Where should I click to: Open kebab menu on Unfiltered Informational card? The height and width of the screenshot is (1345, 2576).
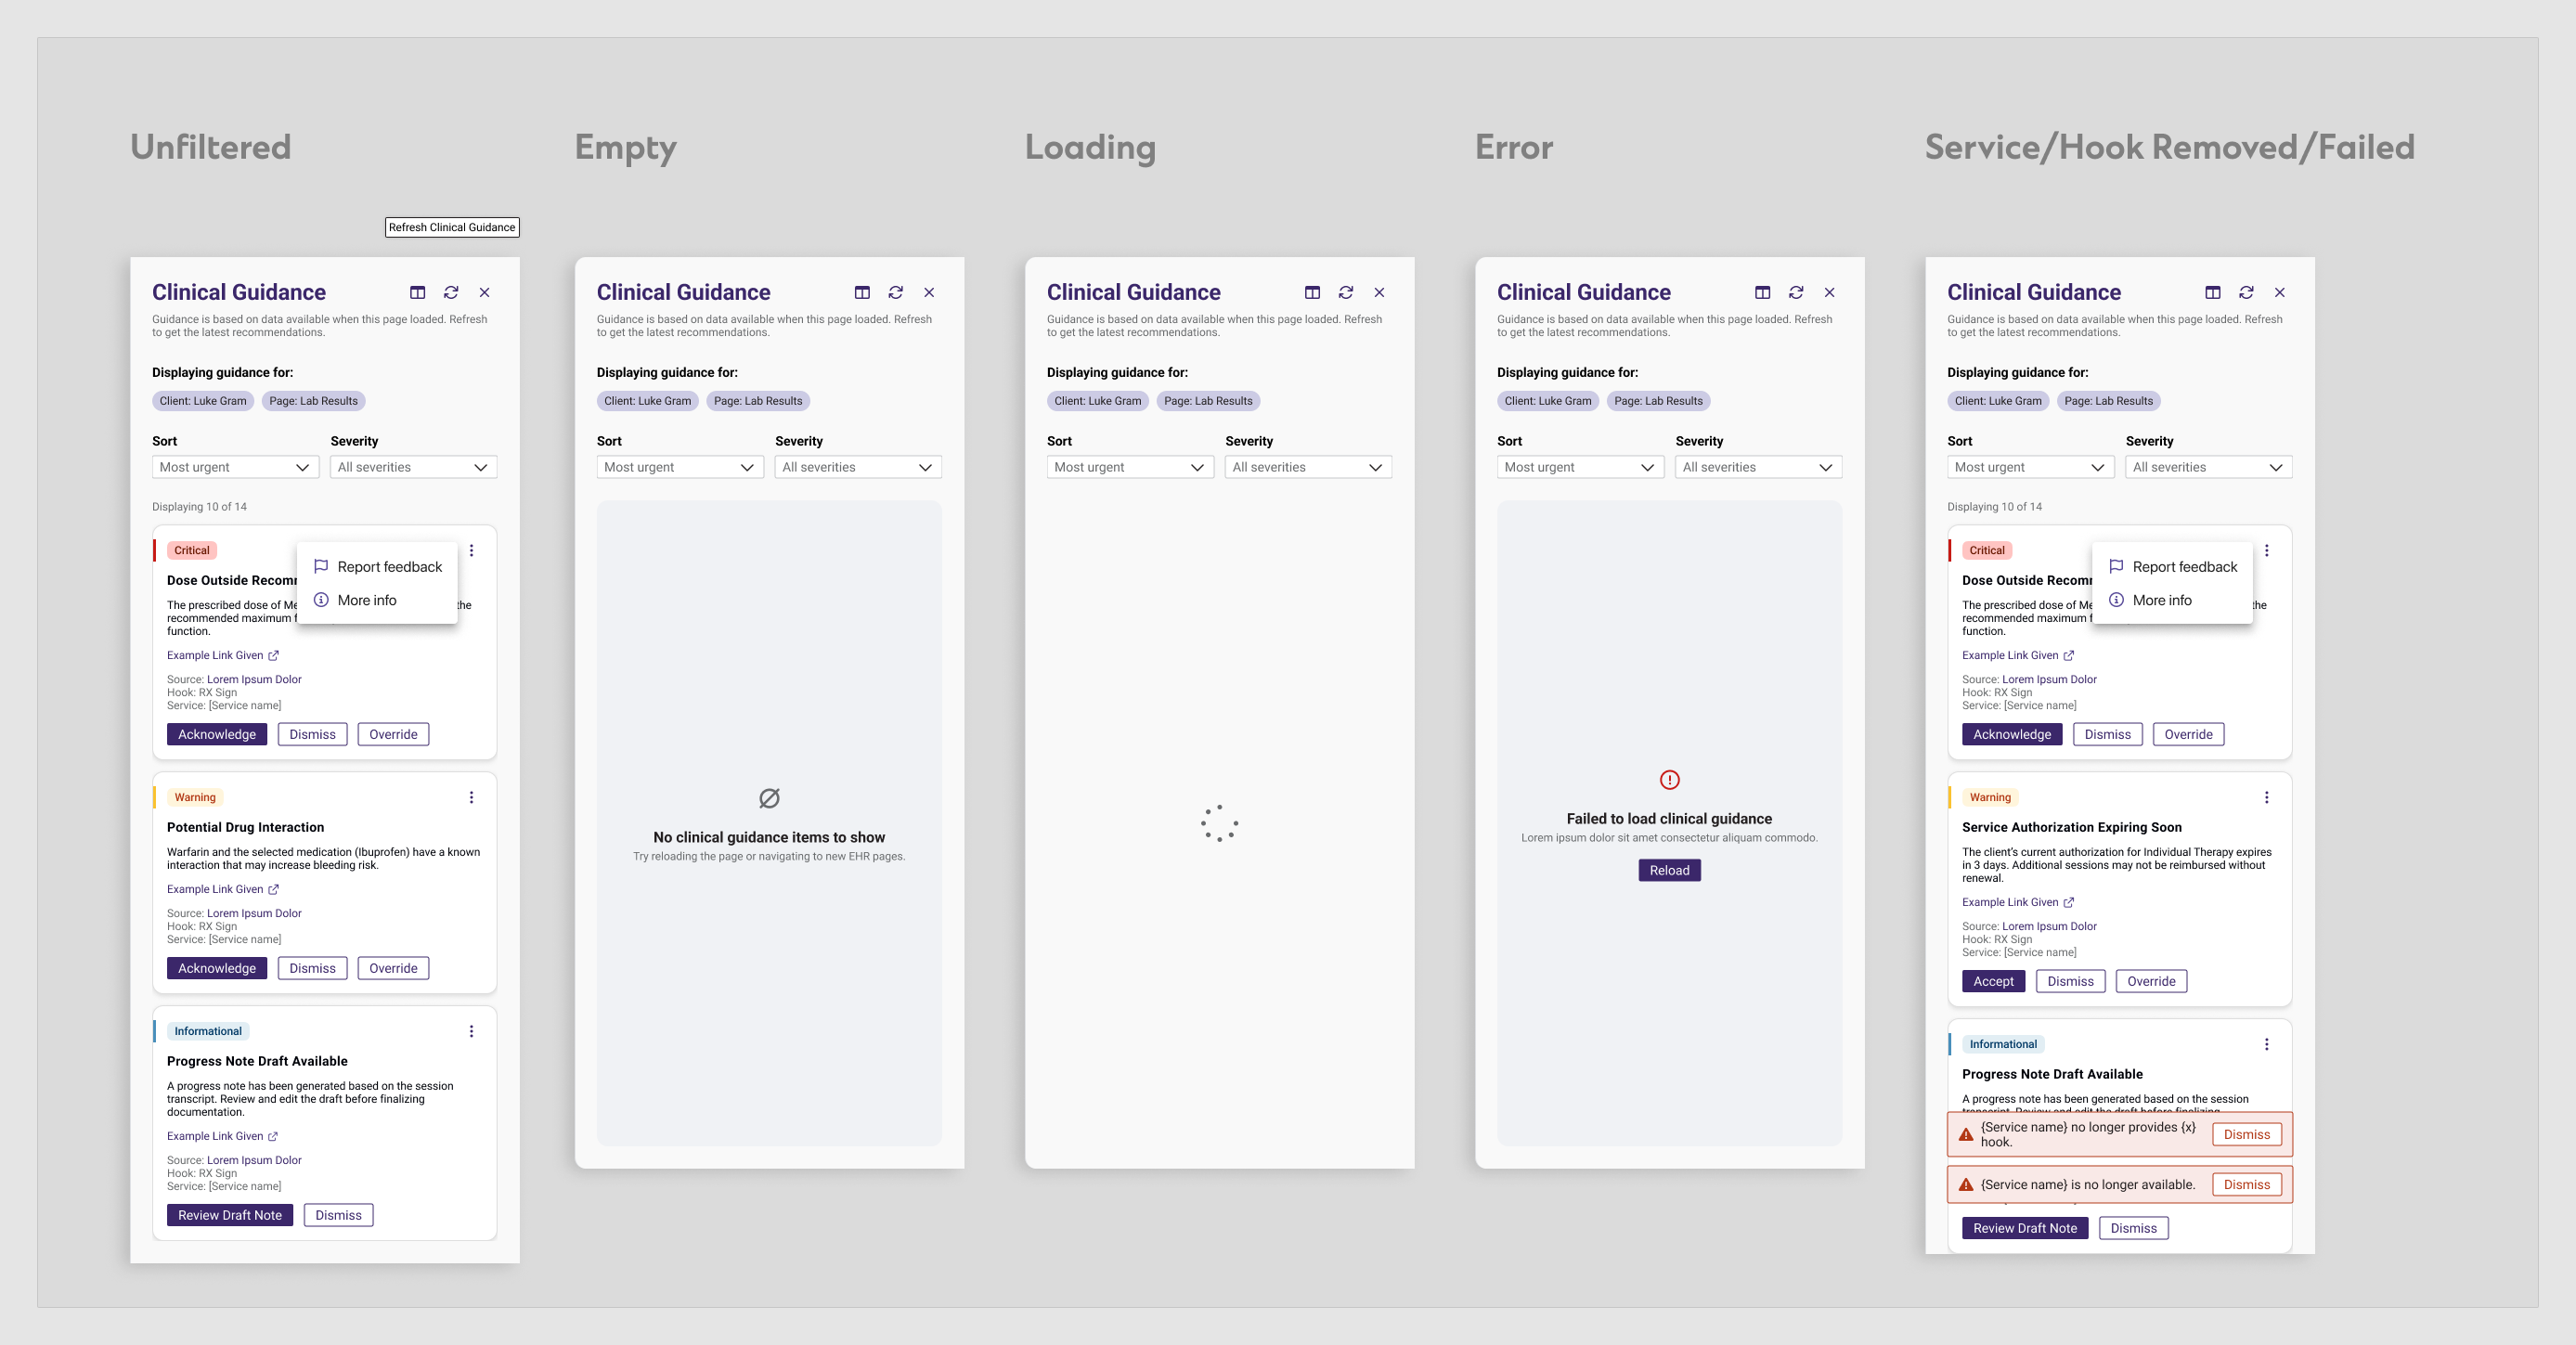click(x=471, y=1031)
